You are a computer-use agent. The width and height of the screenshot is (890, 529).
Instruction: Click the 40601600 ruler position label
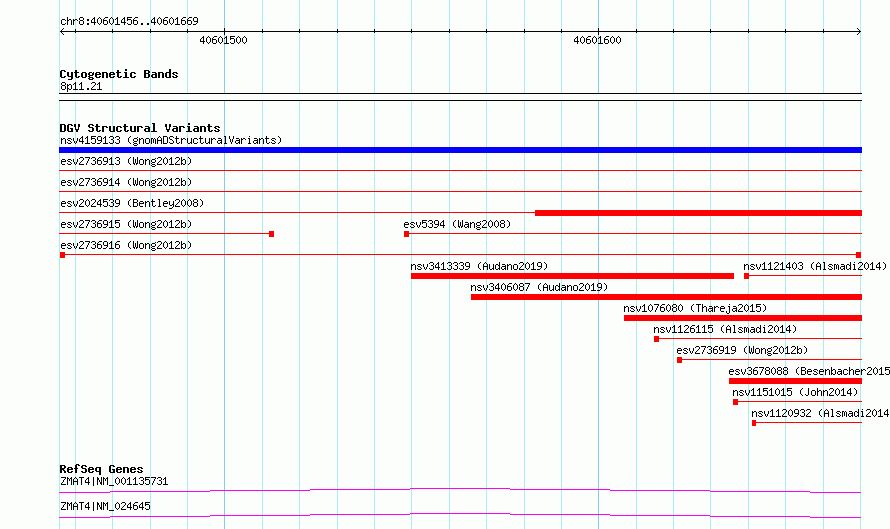[x=597, y=40]
